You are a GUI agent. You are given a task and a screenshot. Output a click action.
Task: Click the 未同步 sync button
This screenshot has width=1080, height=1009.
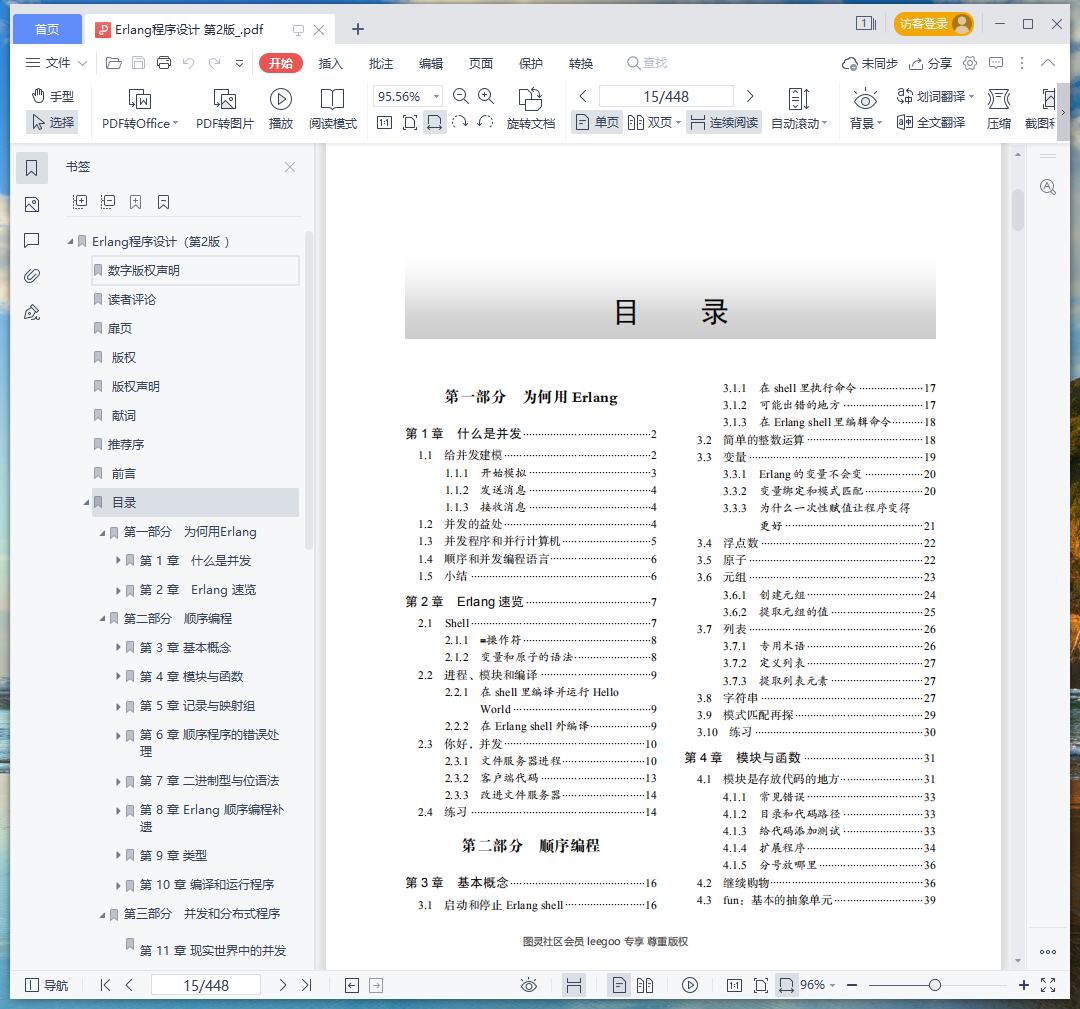tap(870, 63)
